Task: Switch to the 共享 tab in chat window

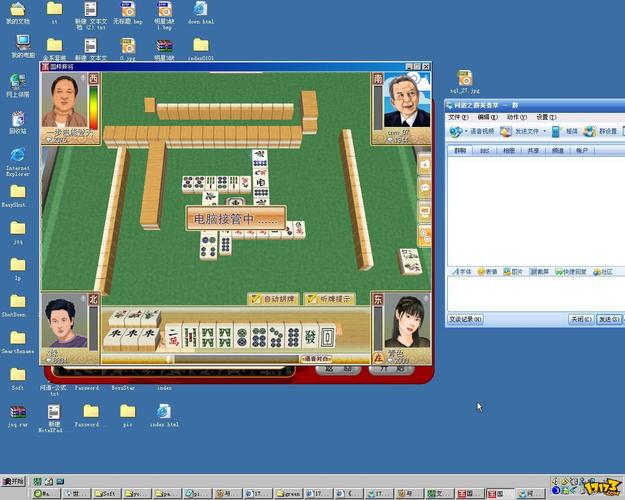Action: tap(533, 150)
